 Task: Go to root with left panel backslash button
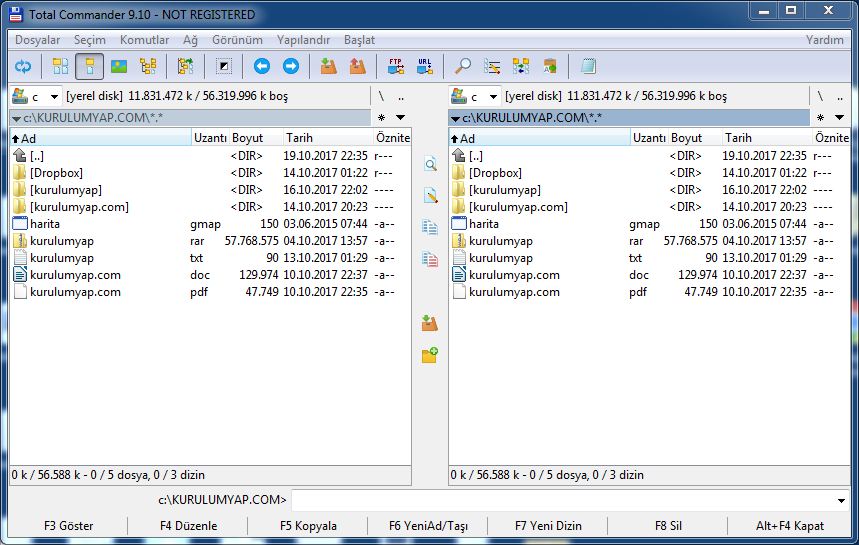click(381, 96)
